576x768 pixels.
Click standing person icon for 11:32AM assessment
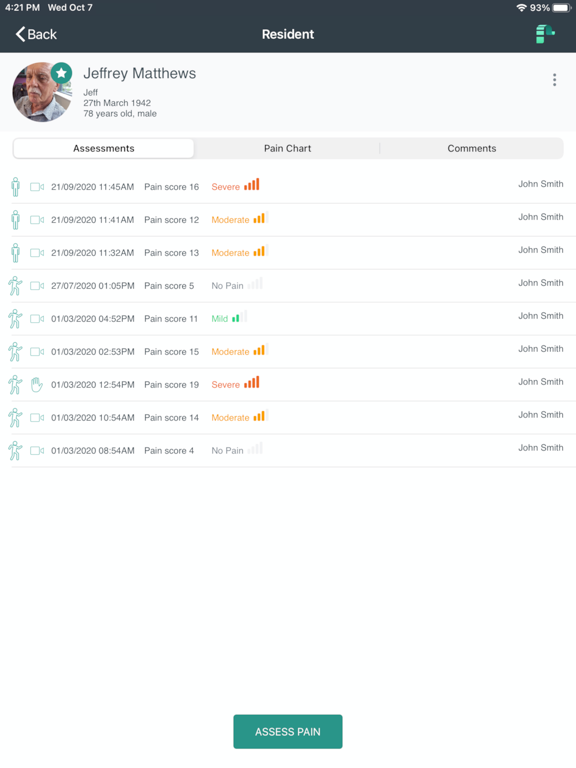tap(16, 252)
